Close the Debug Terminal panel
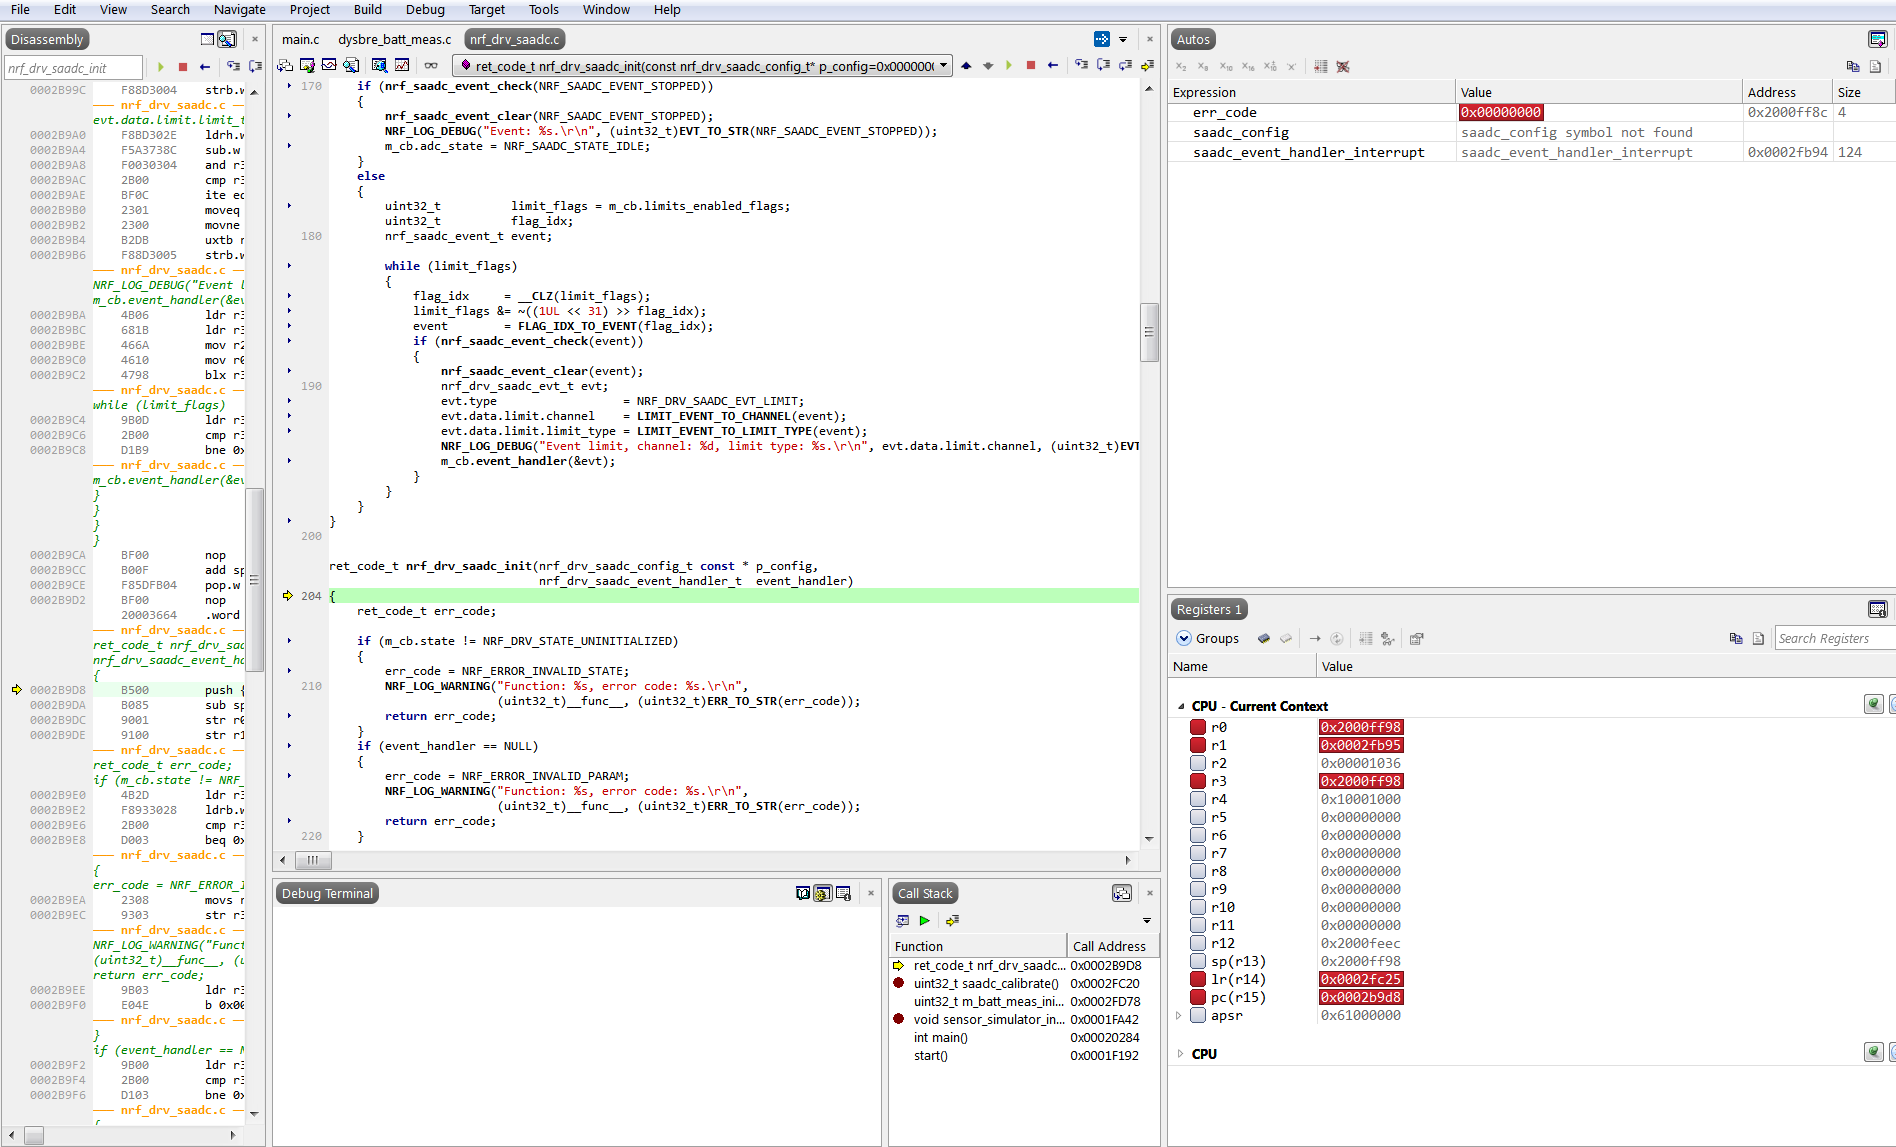 point(871,893)
